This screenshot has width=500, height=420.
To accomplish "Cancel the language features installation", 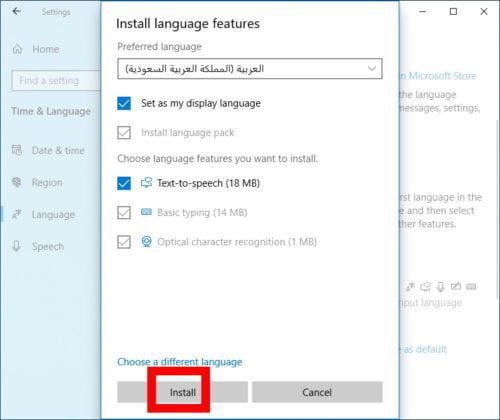I will tap(317, 392).
